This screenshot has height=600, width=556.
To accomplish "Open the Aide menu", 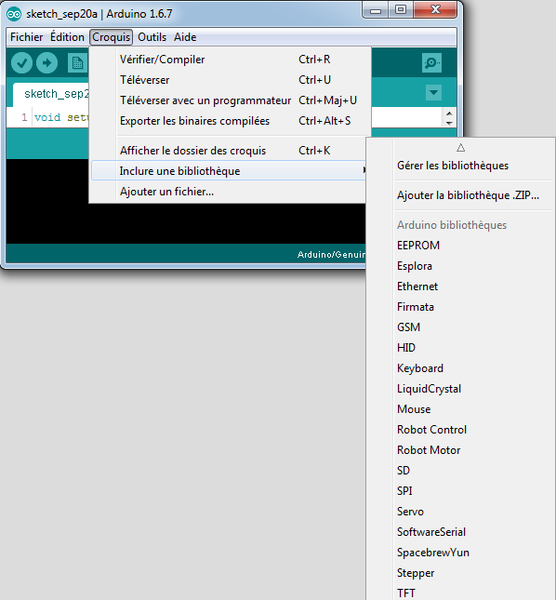I will [x=185, y=37].
